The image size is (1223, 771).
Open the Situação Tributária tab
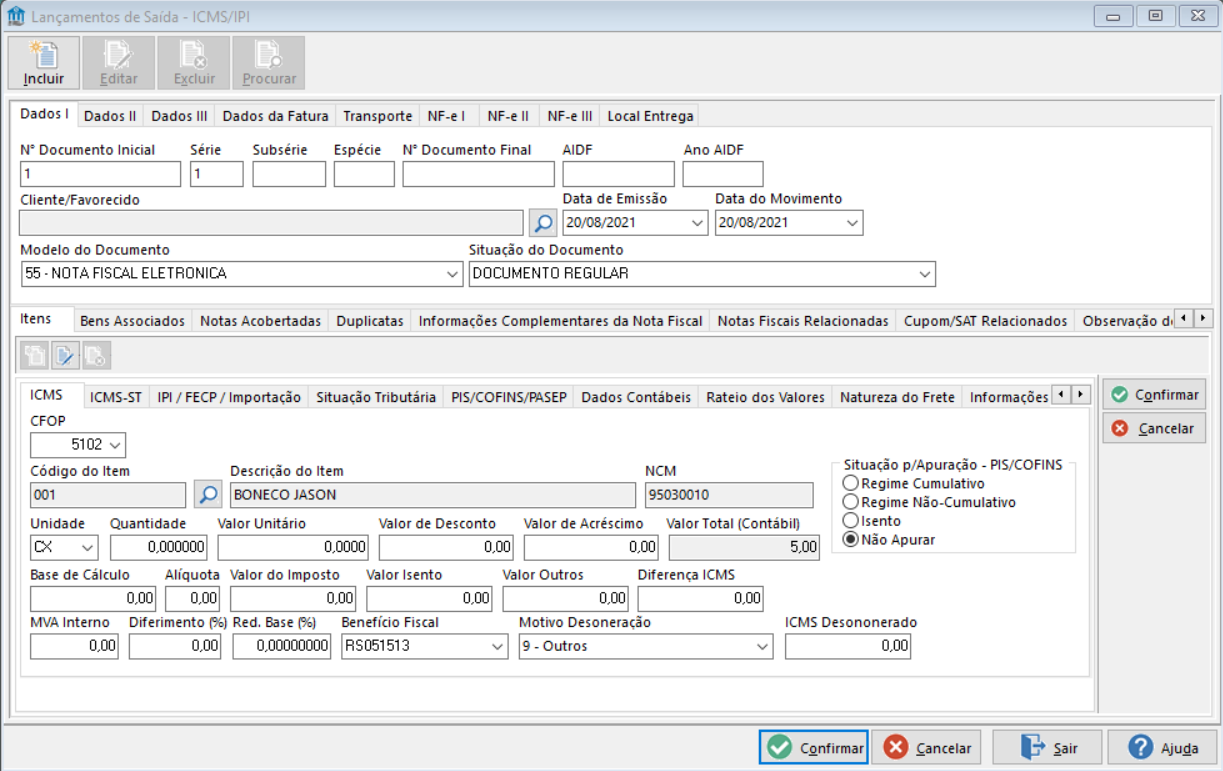(x=376, y=397)
